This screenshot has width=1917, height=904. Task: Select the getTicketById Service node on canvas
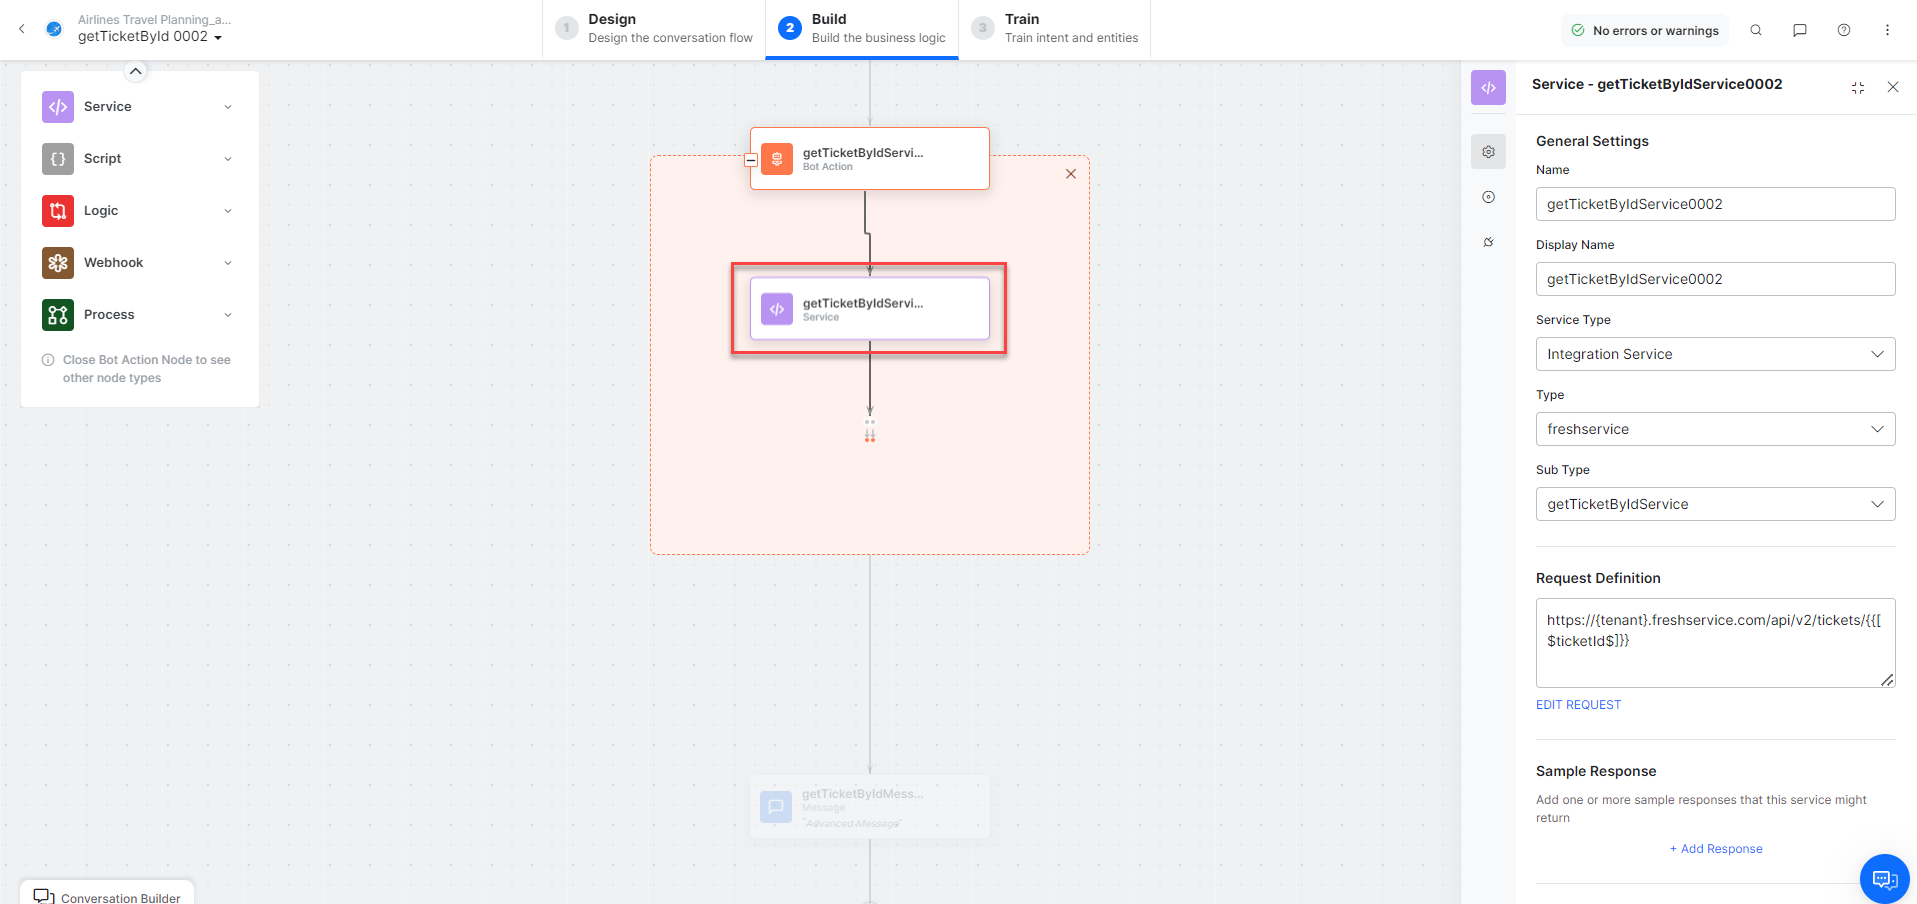869,309
